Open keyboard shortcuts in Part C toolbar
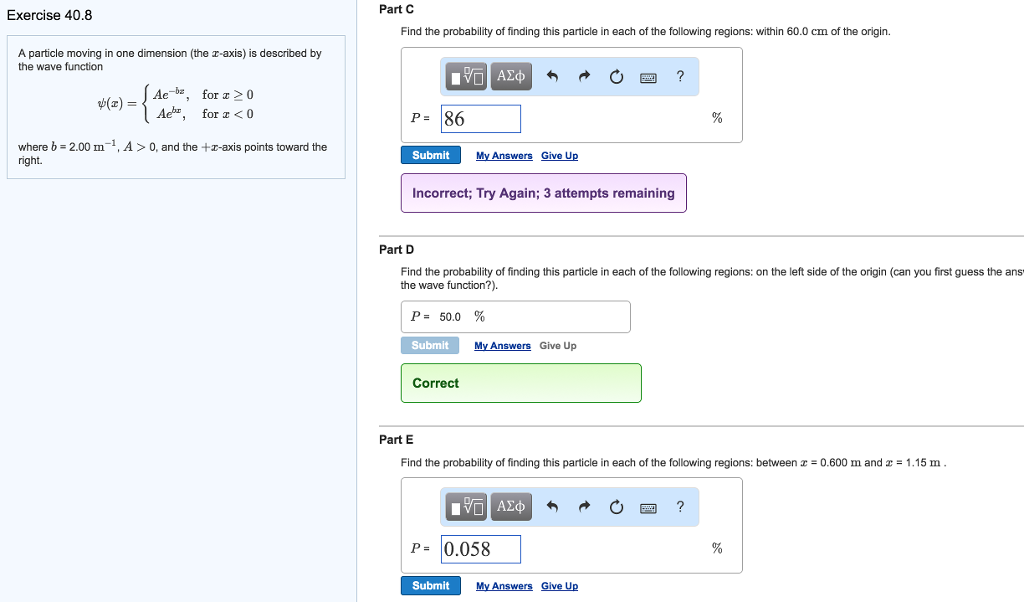1024x602 pixels. point(648,77)
